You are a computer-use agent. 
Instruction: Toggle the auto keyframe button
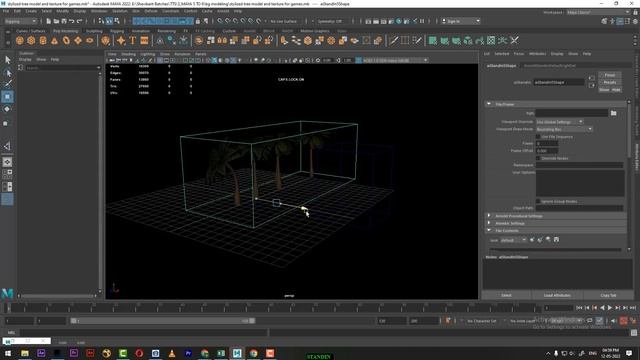coord(623,321)
